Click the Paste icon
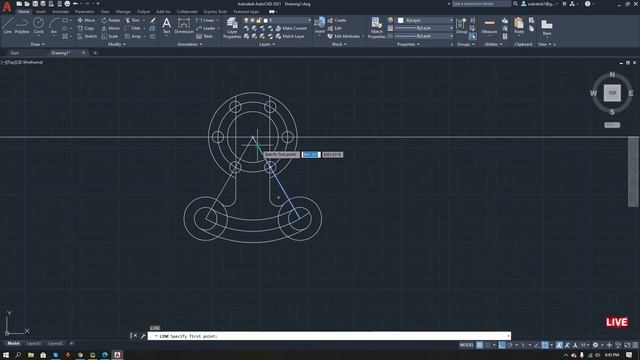 [519, 25]
